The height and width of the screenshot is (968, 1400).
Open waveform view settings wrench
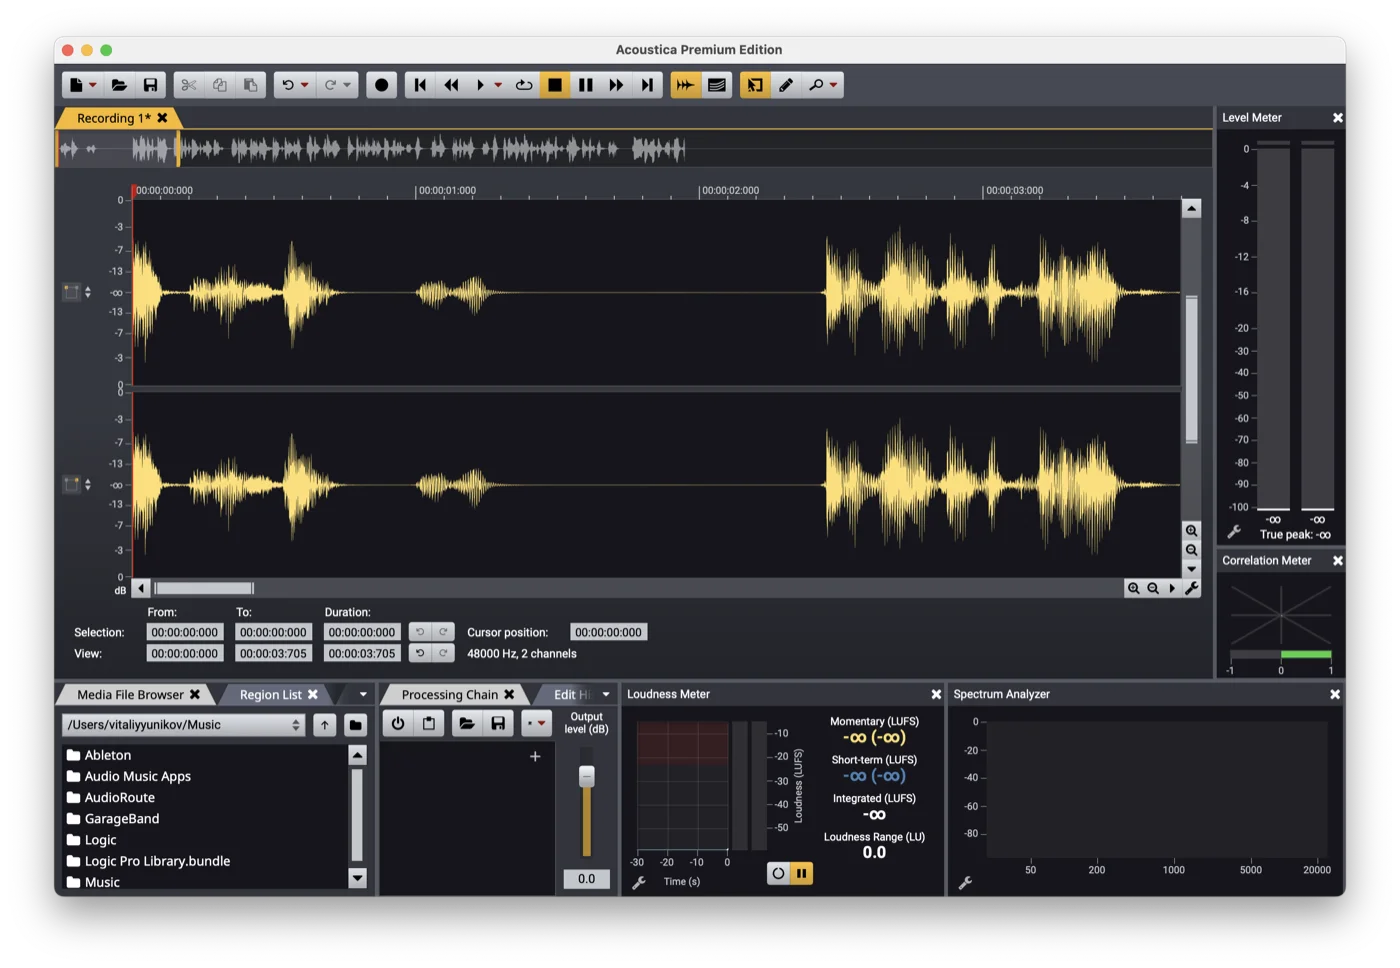coord(1191,588)
